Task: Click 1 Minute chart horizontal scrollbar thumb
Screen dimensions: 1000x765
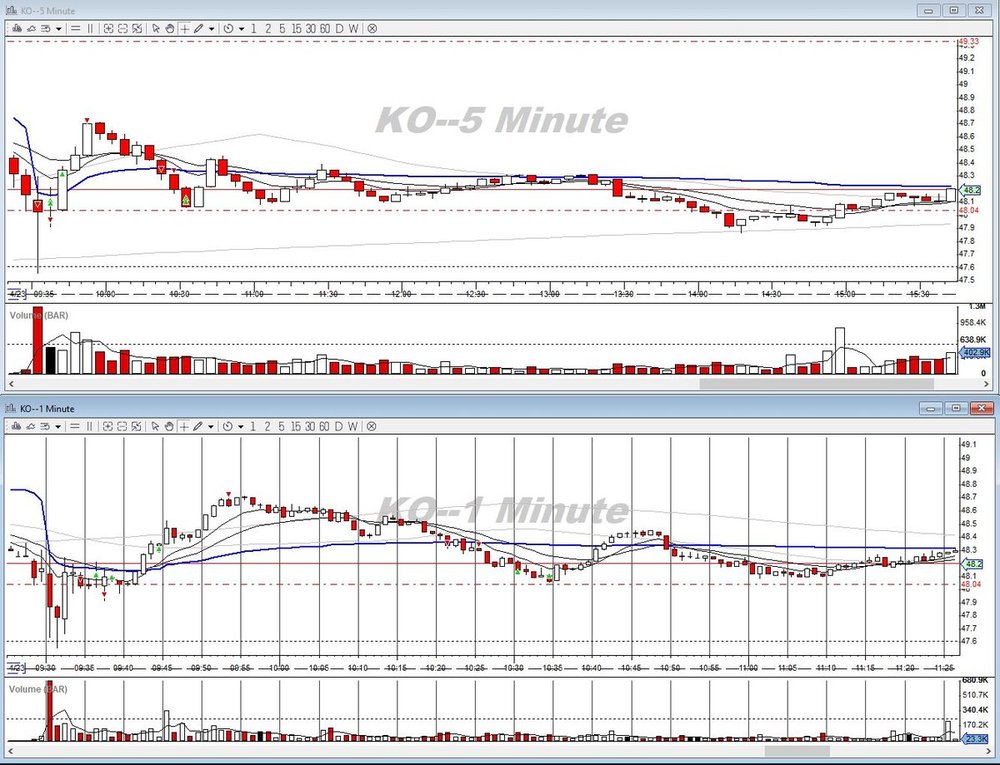Action: [797, 751]
